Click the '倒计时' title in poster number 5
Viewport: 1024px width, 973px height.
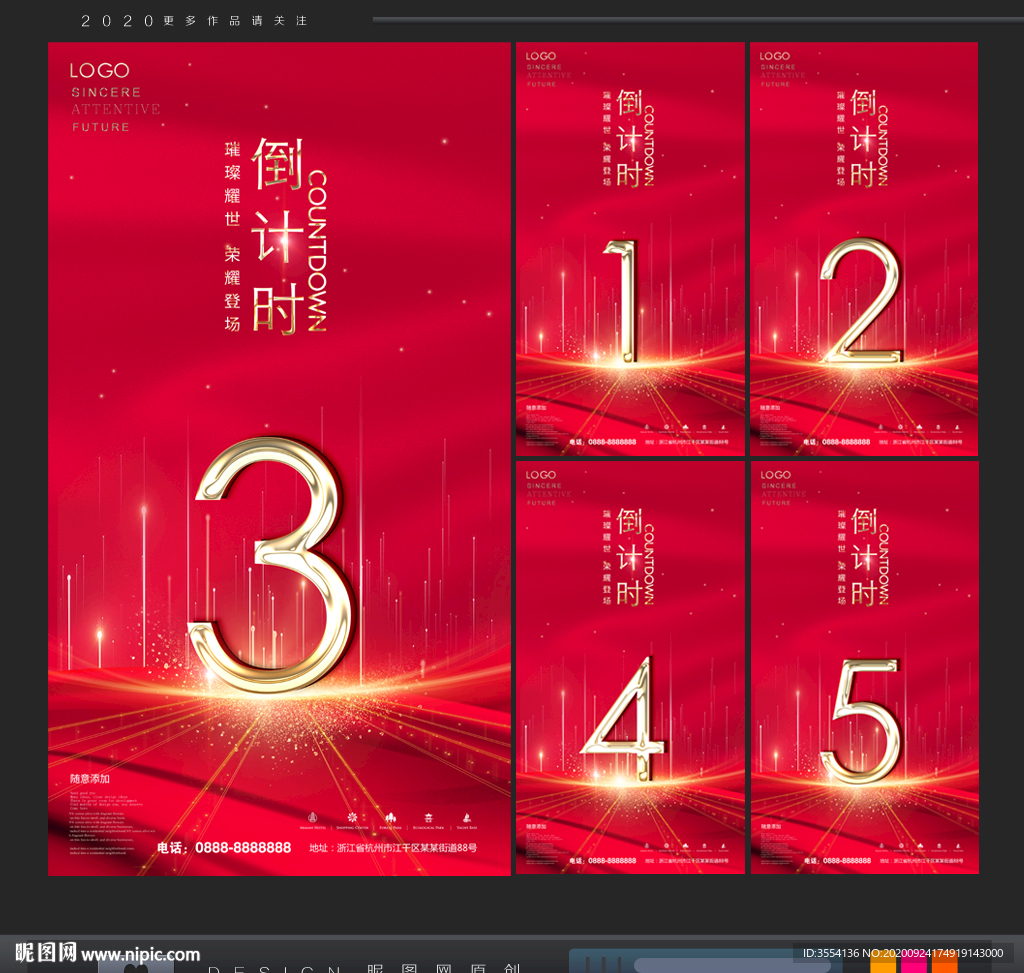[864, 557]
